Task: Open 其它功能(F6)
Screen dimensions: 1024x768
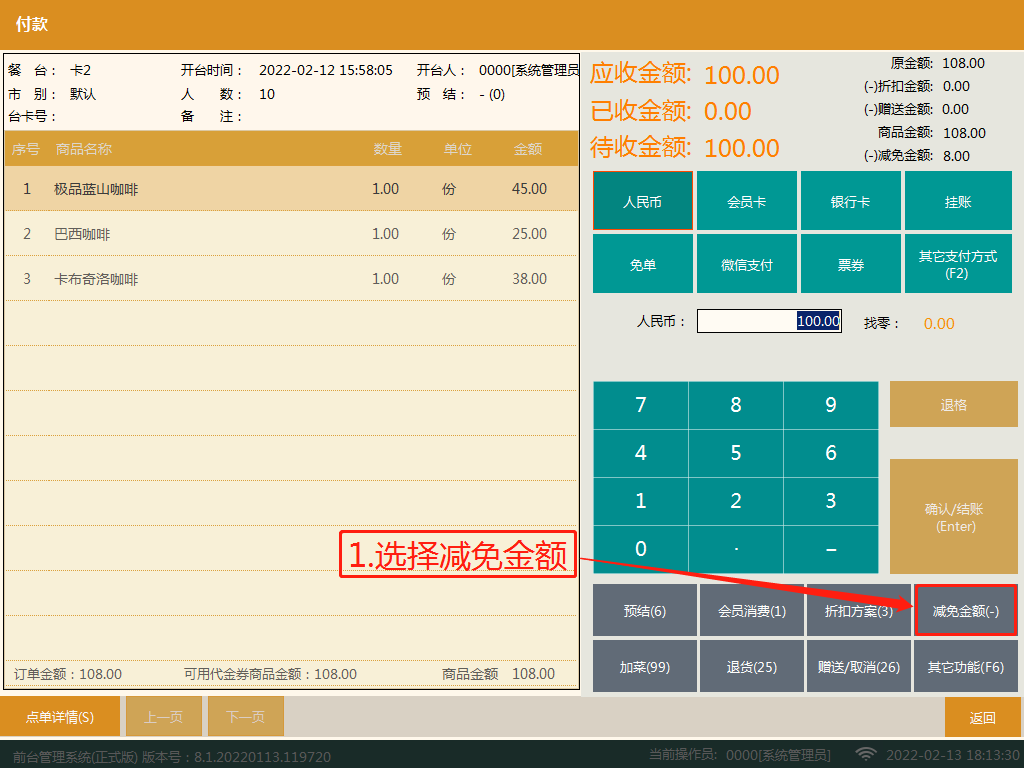Action: 966,666
